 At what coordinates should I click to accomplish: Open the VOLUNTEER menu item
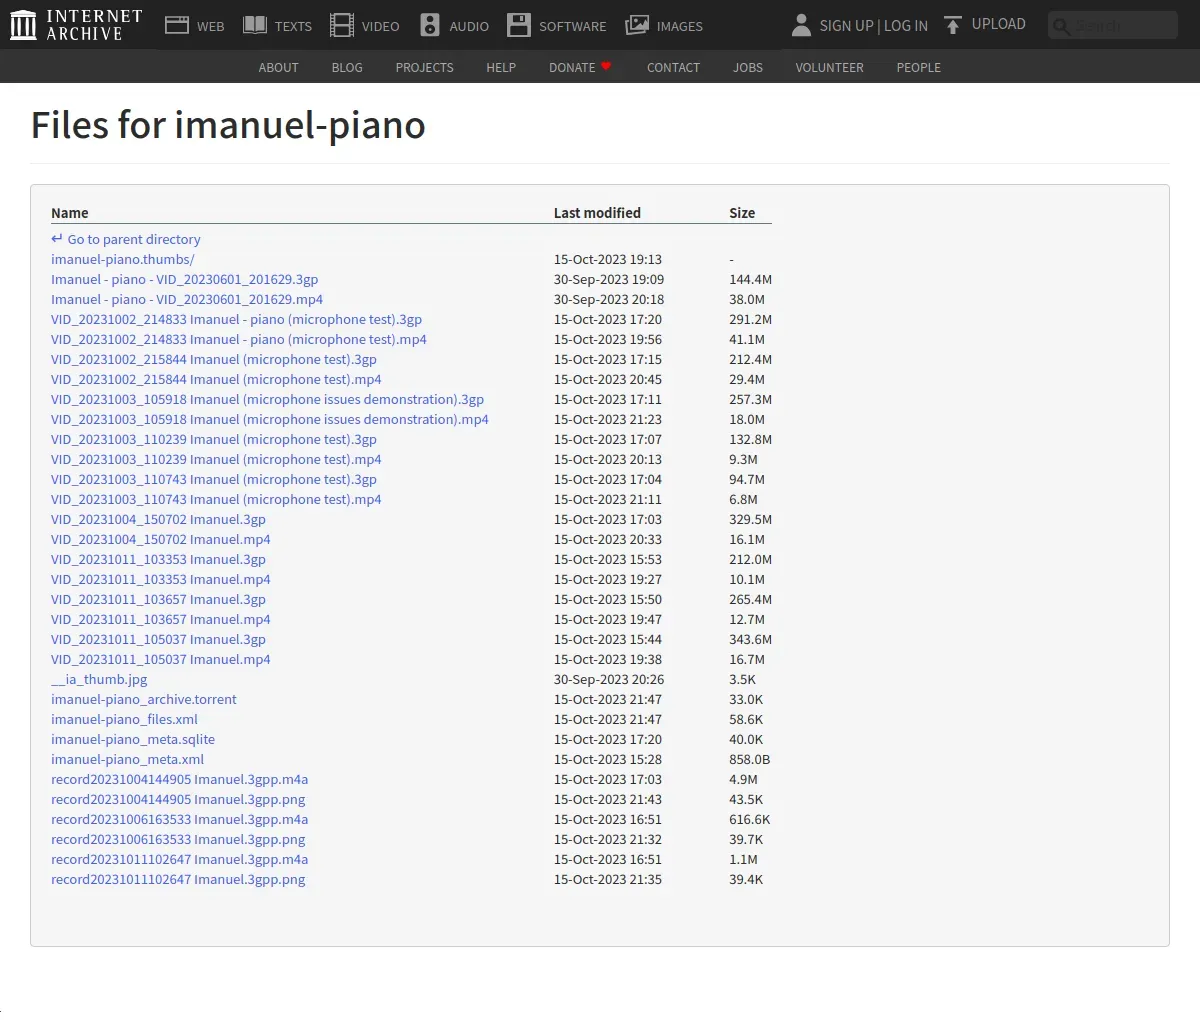[x=829, y=67]
